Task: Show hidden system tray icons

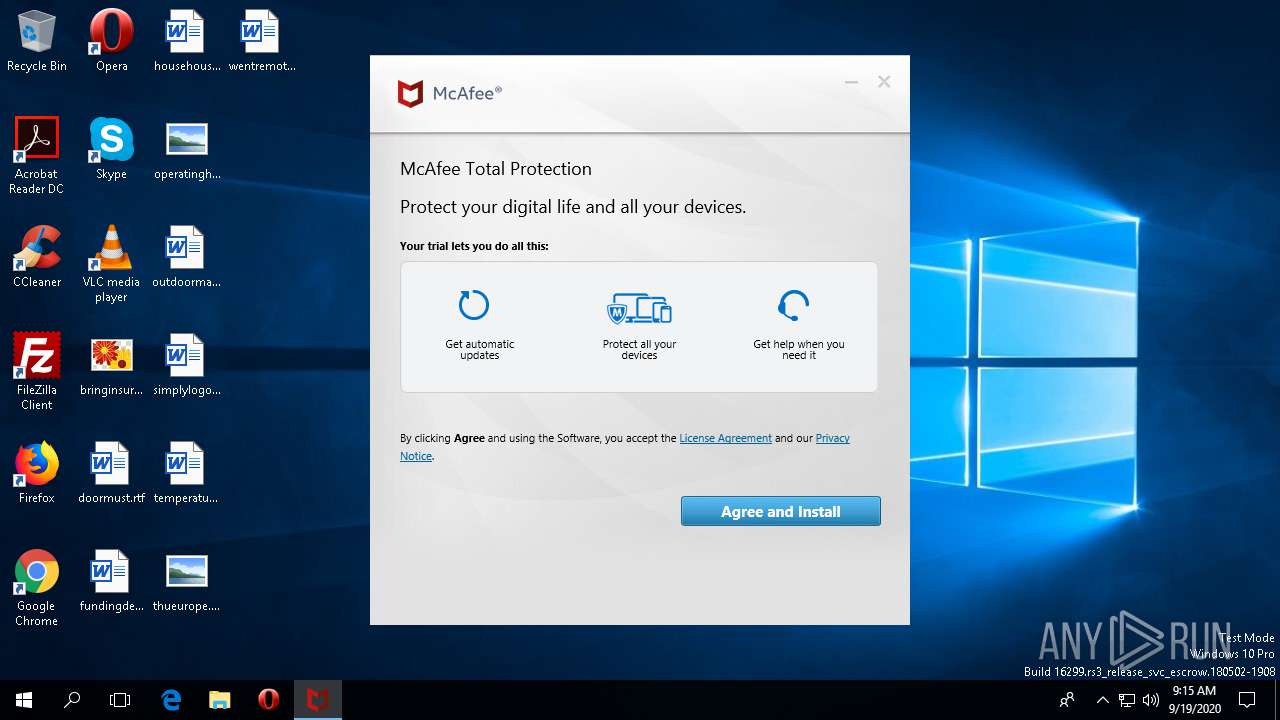Action: click(1102, 700)
